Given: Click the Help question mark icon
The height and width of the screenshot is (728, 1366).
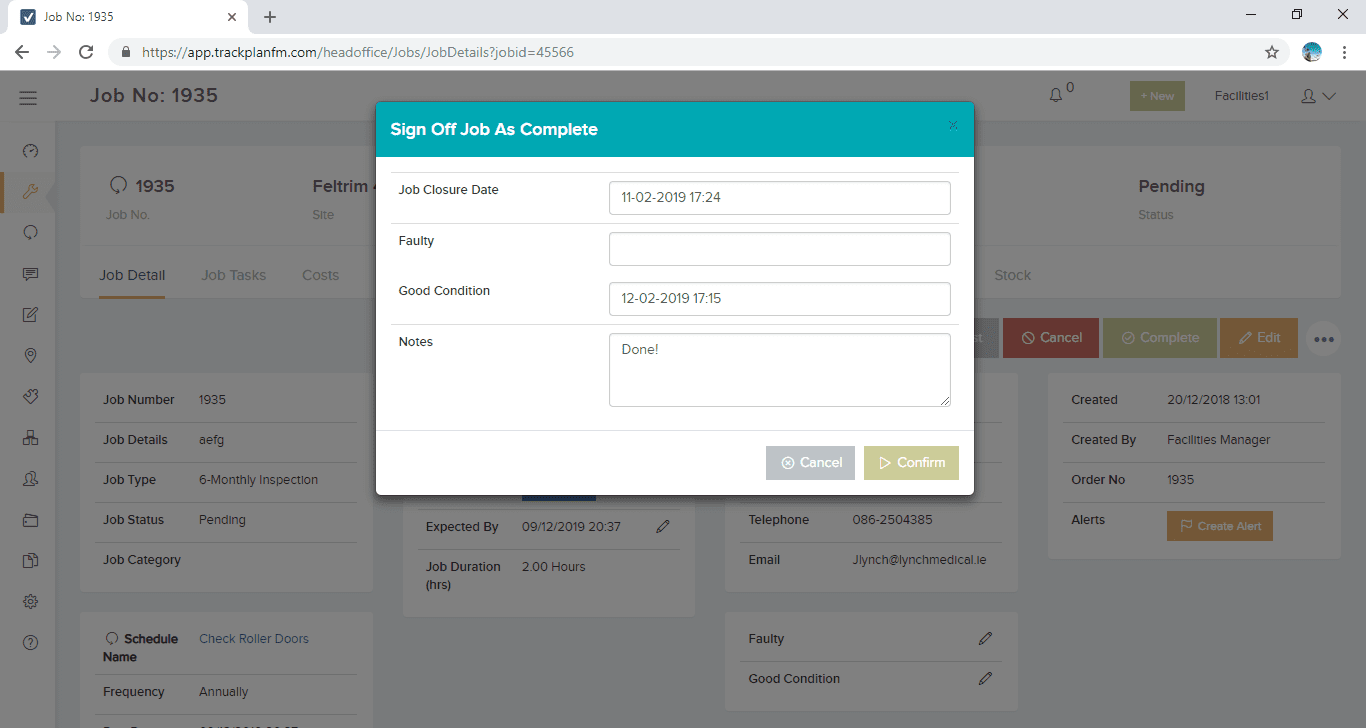Looking at the screenshot, I should (29, 642).
